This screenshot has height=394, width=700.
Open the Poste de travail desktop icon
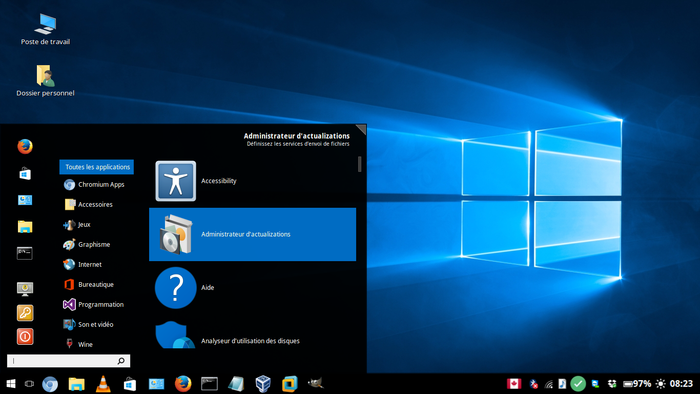pos(46,29)
